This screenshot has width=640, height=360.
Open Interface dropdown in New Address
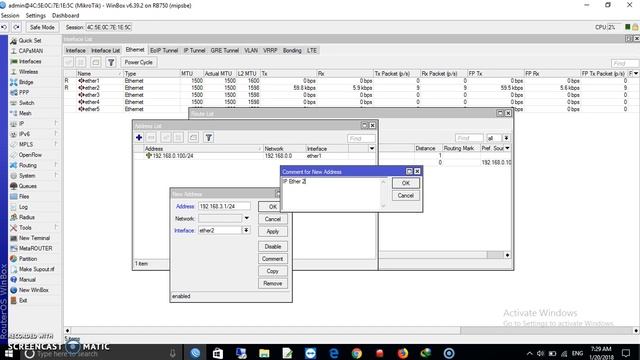tap(246, 230)
